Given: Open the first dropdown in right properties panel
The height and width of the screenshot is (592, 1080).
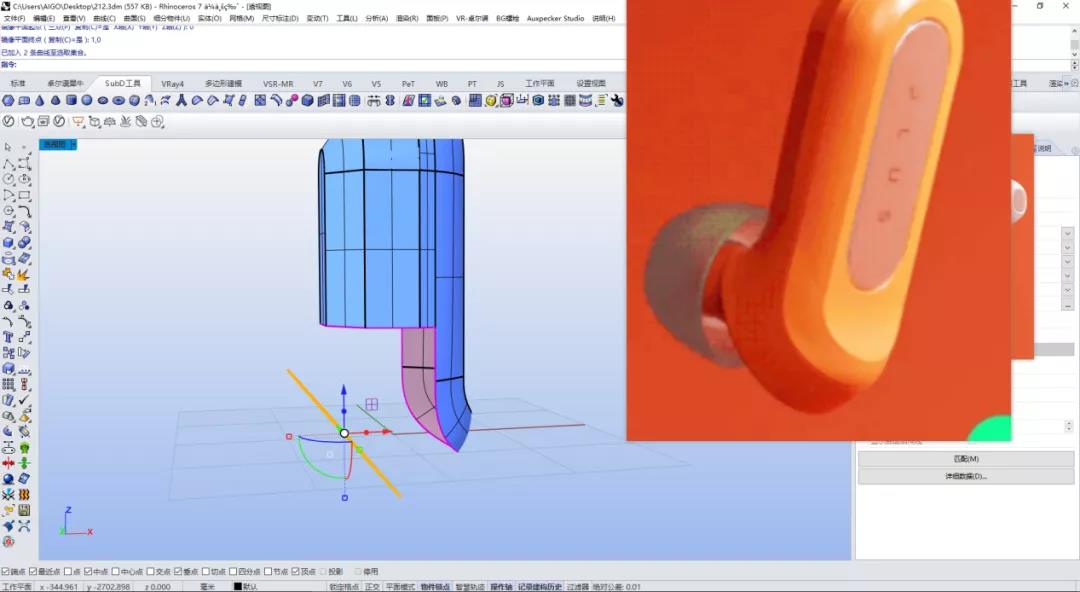Looking at the screenshot, I should 1068,233.
